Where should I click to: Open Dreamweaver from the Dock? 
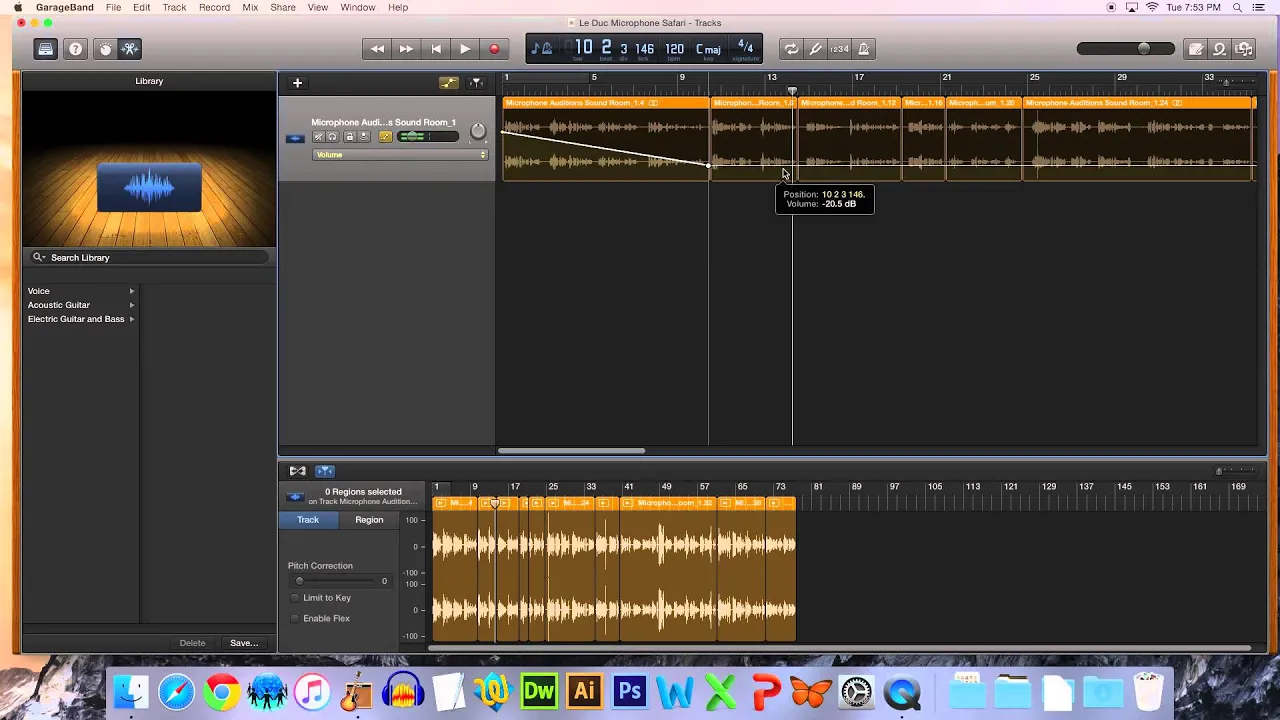coord(539,692)
